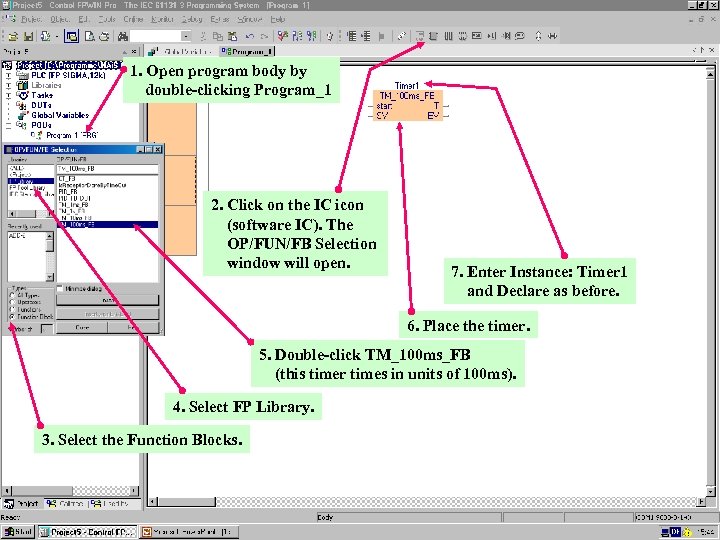This screenshot has width=720, height=540.
Task: Open the Object menu
Action: coord(60,19)
